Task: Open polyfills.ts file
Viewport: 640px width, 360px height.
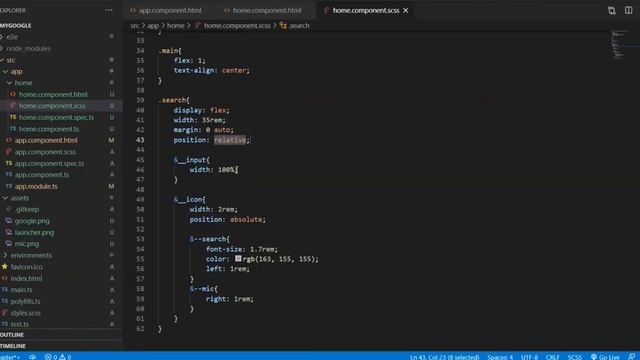Action: (25, 301)
